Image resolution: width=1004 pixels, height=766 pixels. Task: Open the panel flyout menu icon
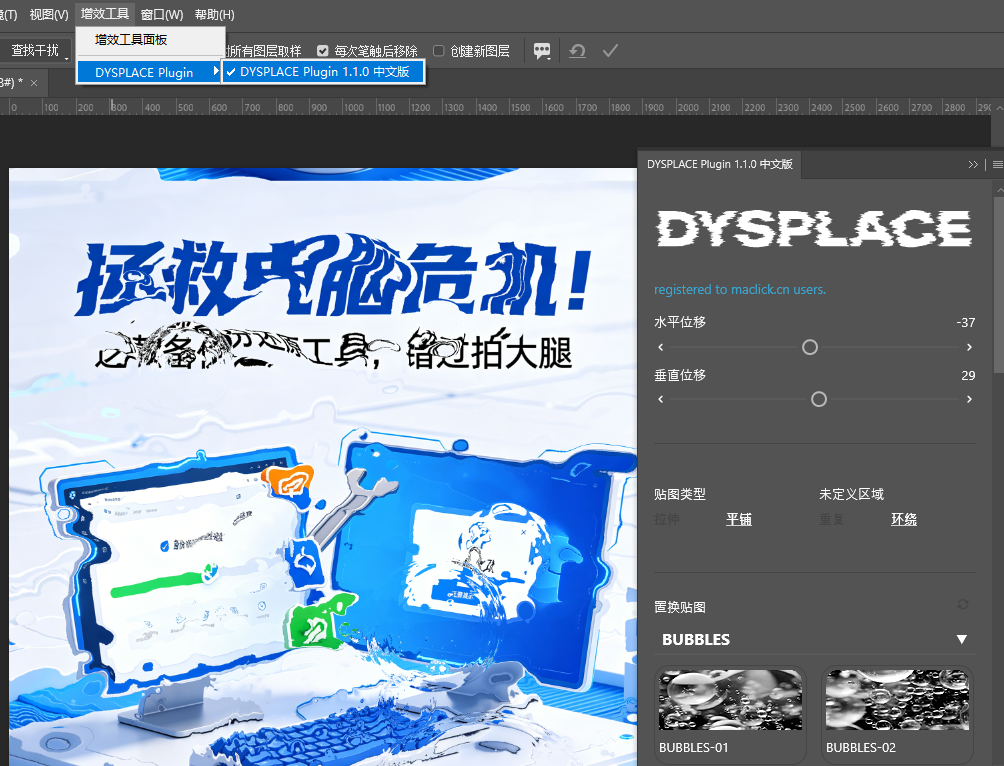(997, 165)
